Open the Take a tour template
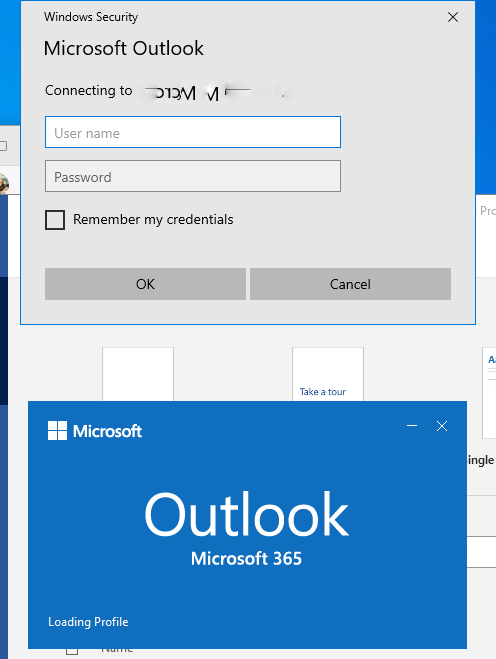Screen dimensions: 496x659 pos(328,374)
